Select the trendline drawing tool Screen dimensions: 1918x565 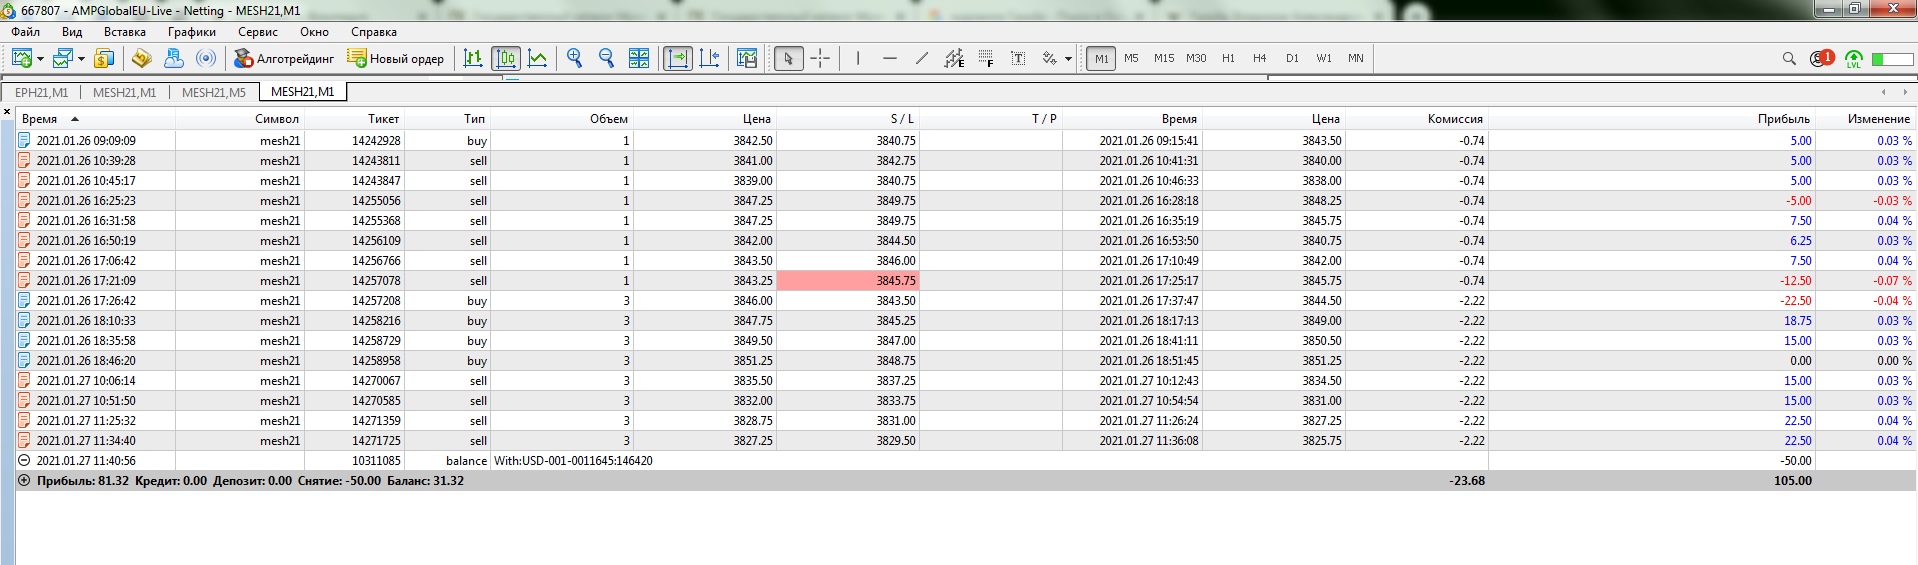coord(922,58)
